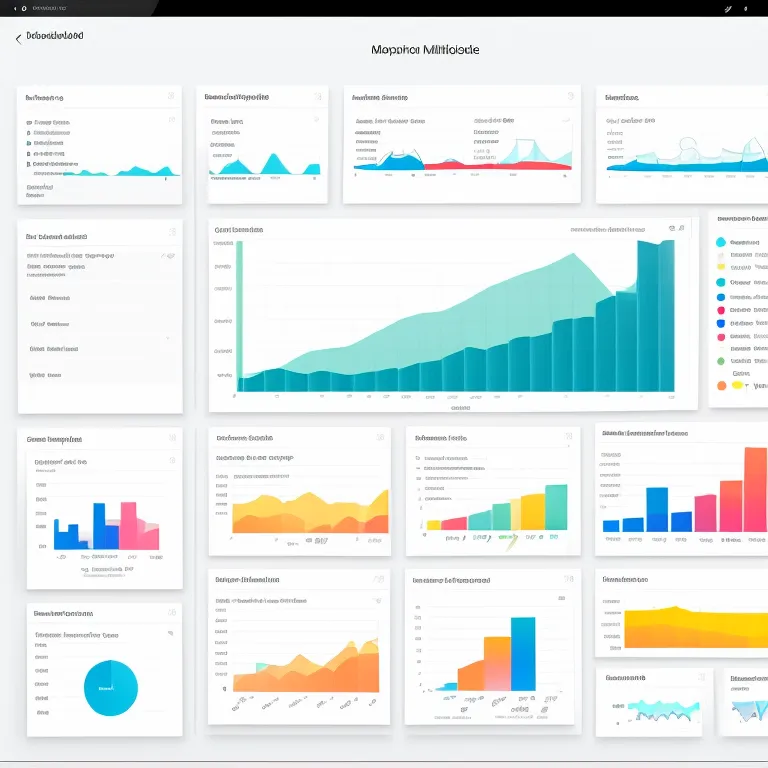Expand the first row in the left list panel
This screenshot has height=768, width=768.
click(169, 255)
